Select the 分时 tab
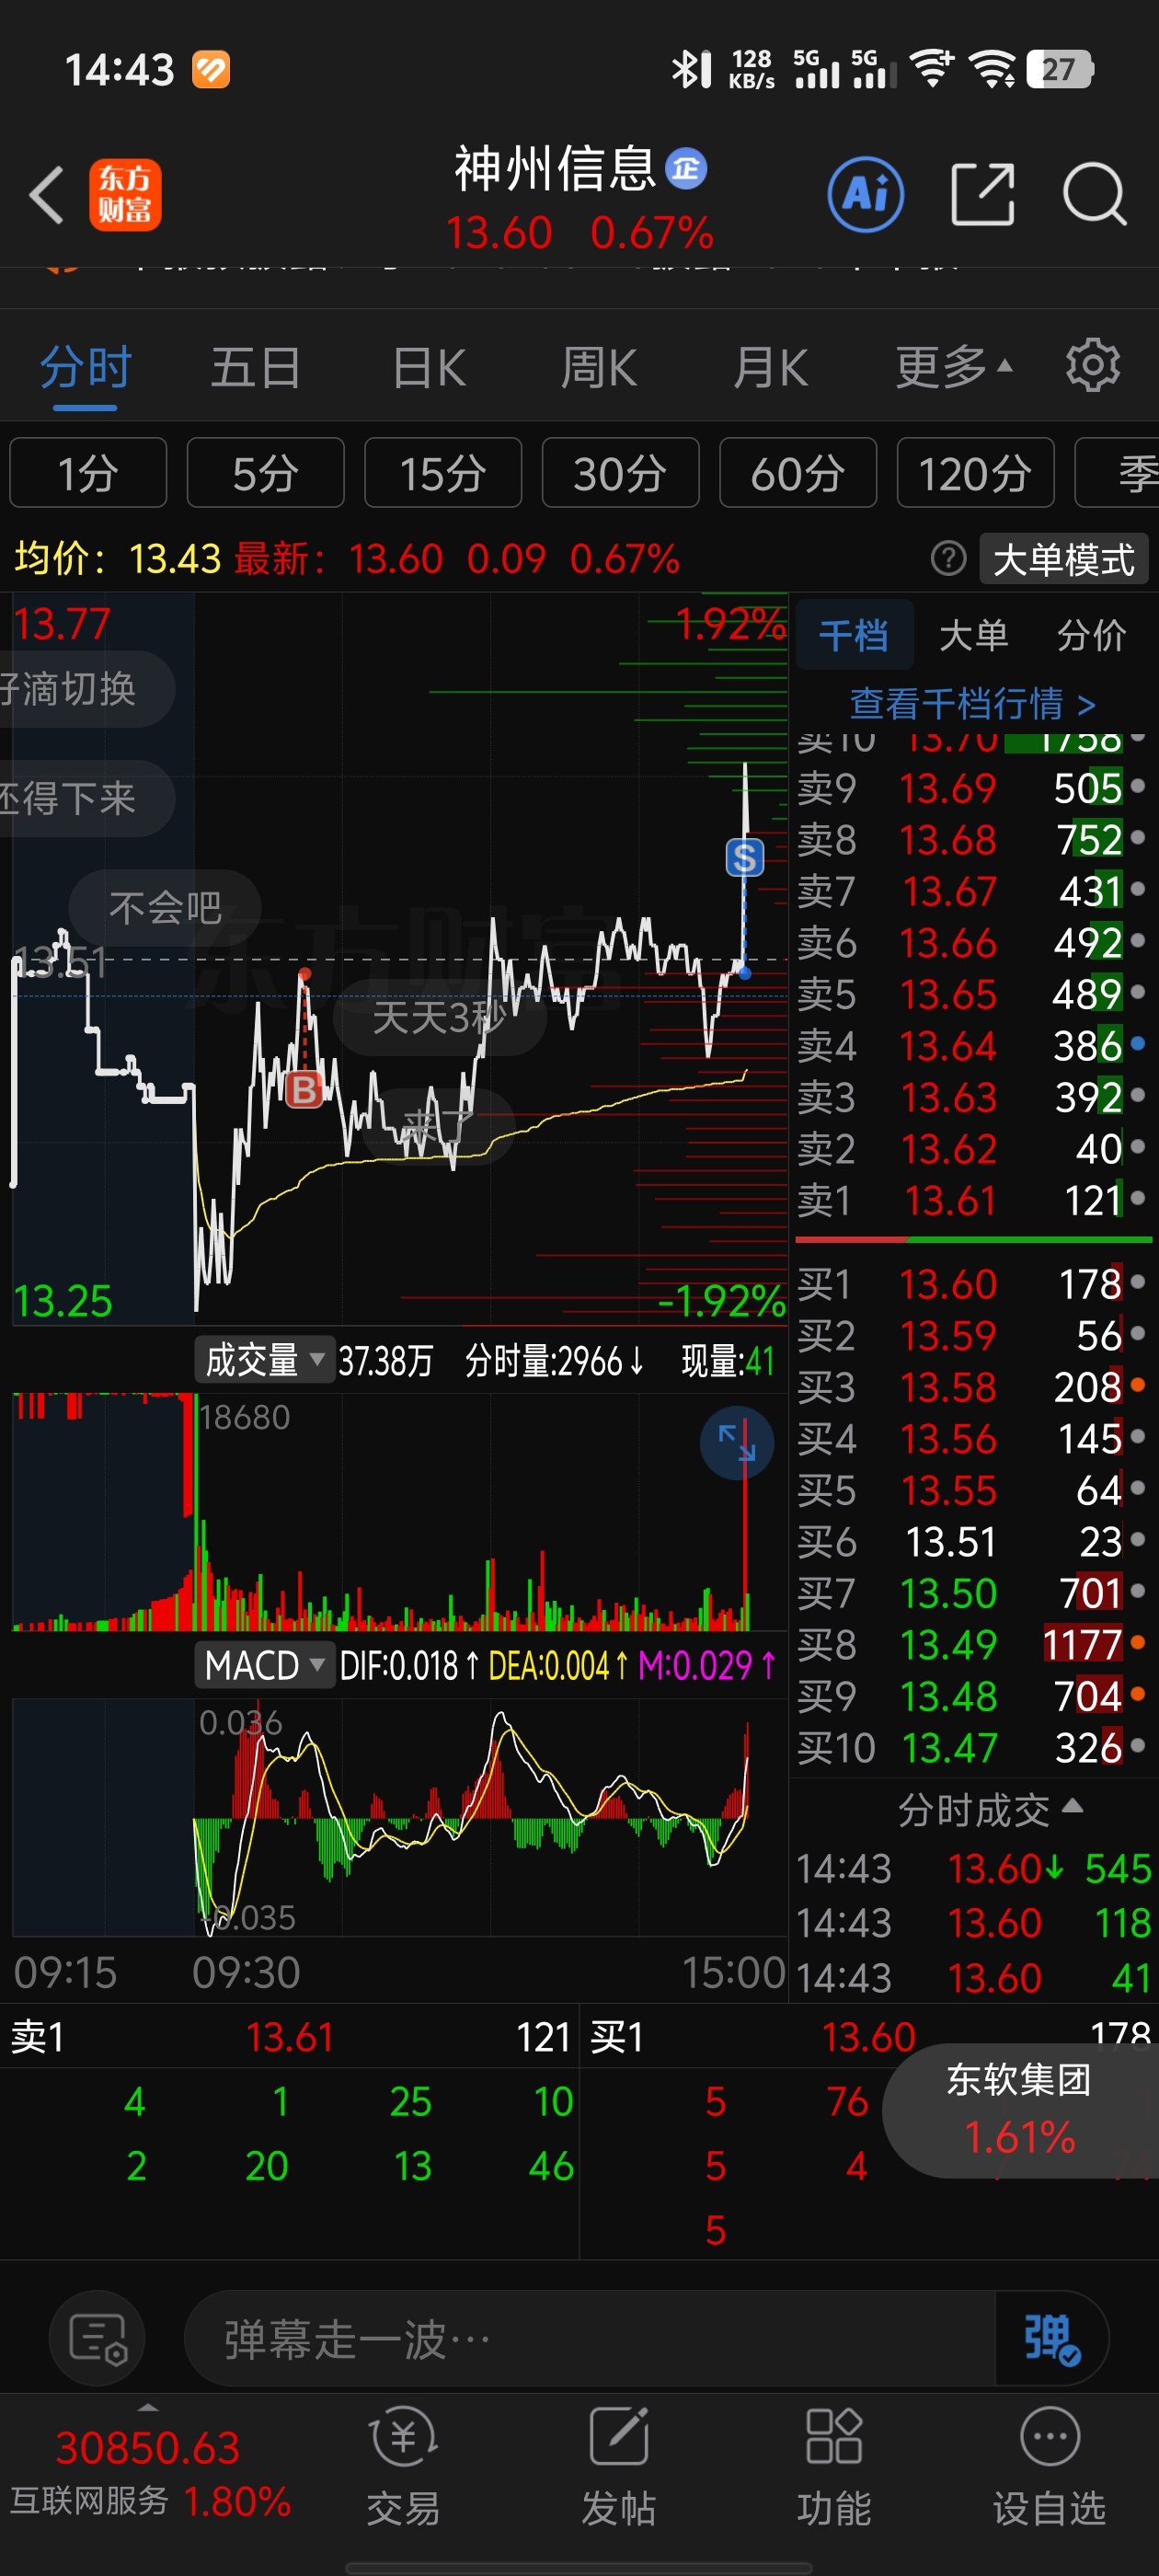The height and width of the screenshot is (2576, 1159). click(x=85, y=366)
